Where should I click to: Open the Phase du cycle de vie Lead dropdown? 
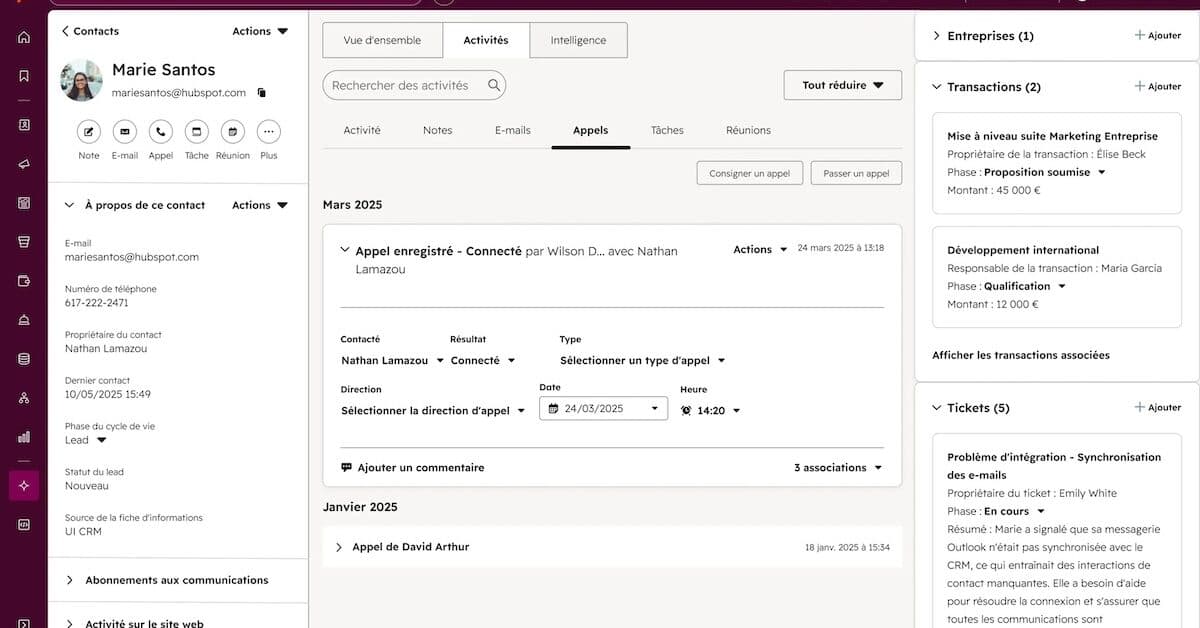pos(86,440)
